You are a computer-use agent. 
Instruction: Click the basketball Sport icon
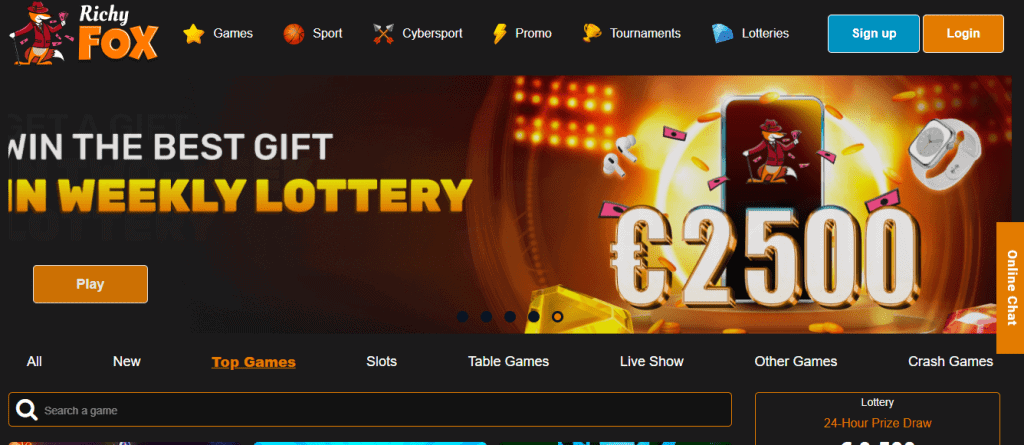294,33
